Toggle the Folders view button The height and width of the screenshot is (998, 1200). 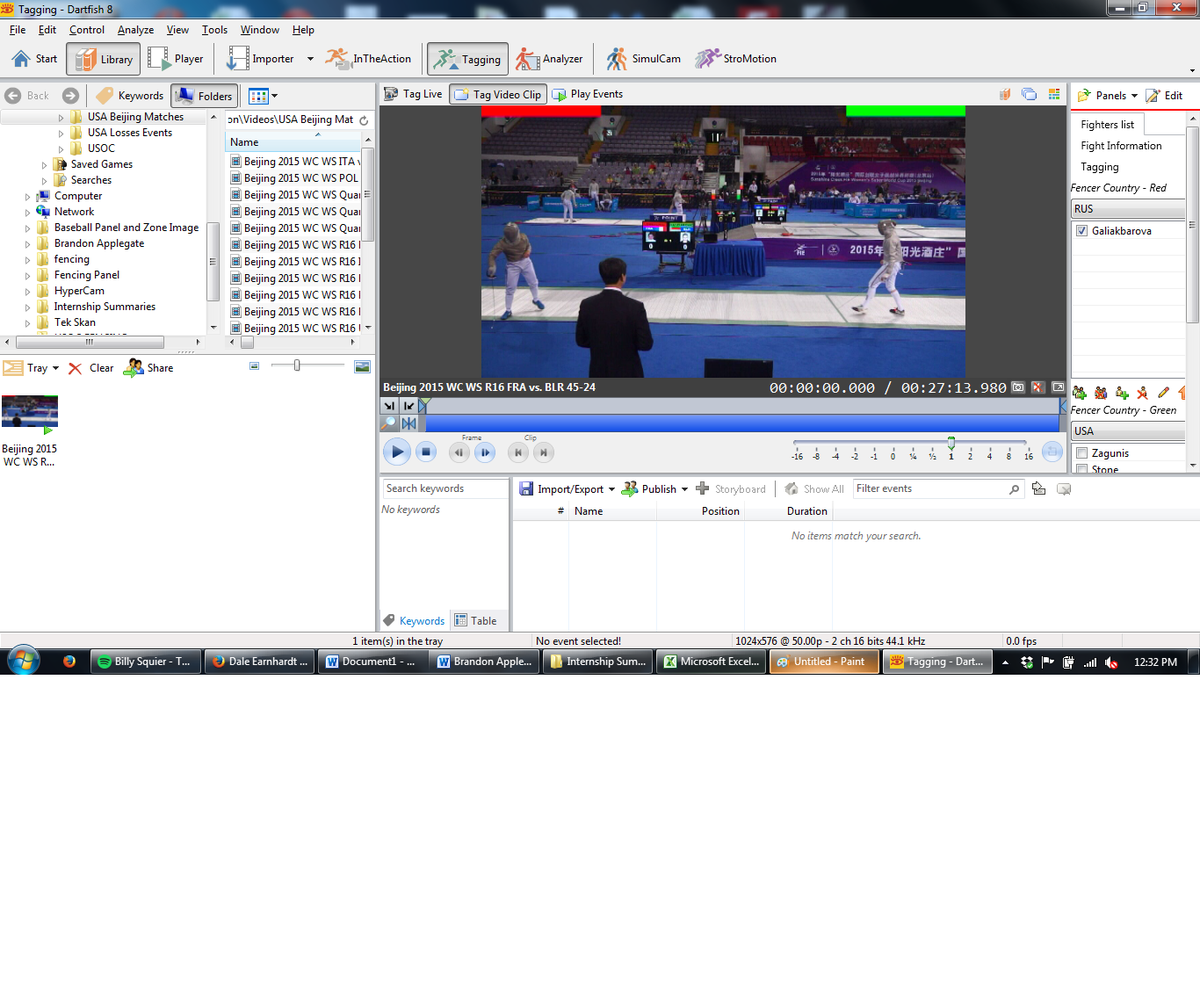click(x=205, y=96)
